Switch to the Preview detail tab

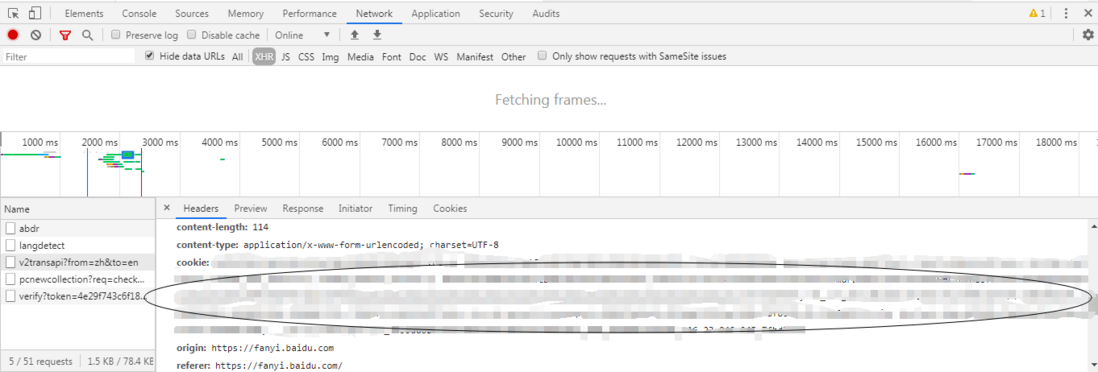[x=251, y=208]
